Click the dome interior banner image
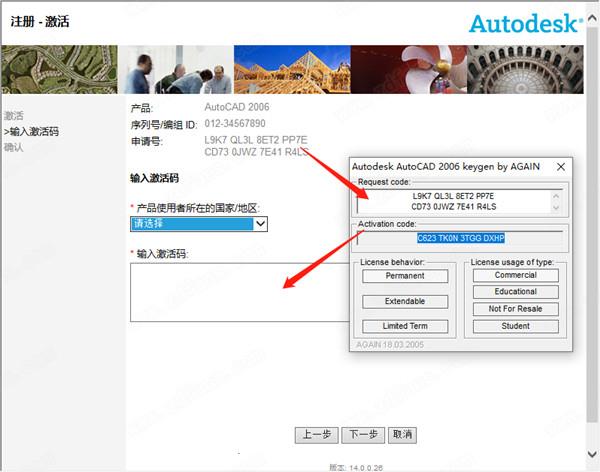This screenshot has height=472, width=600. click(x=525, y=69)
